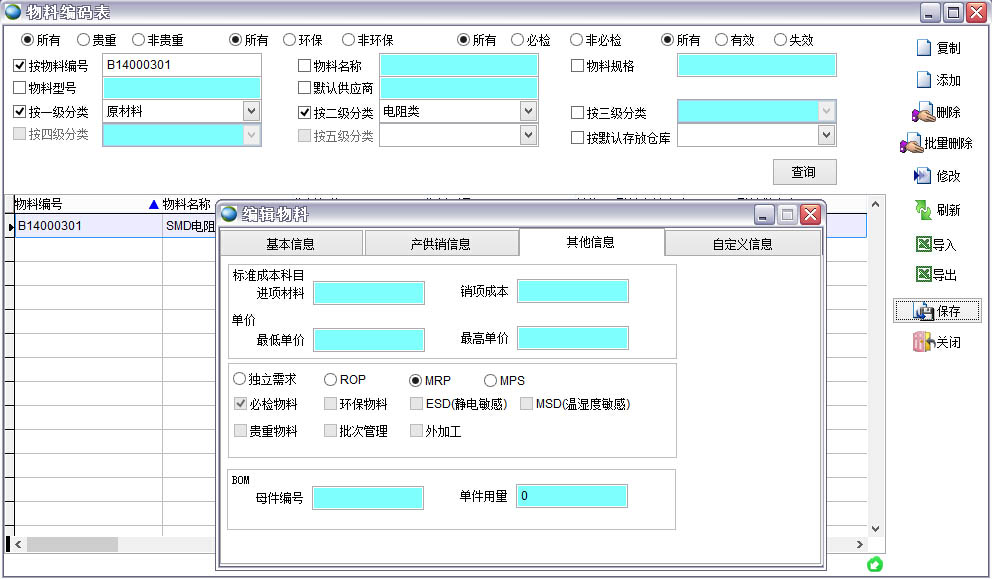Click the 批量删除 (Batch Delete) icon
Viewport: 992px width, 579px height.
point(937,145)
